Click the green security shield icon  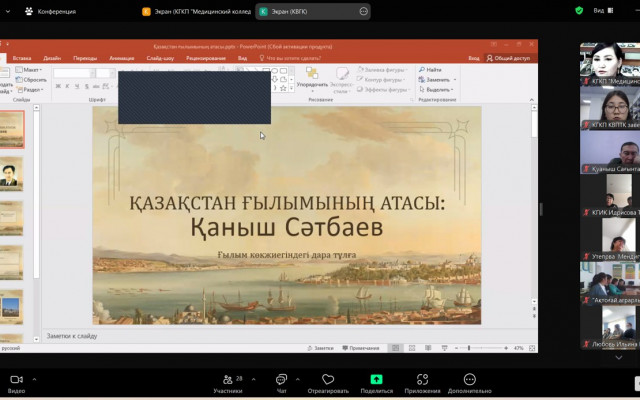click(x=579, y=11)
